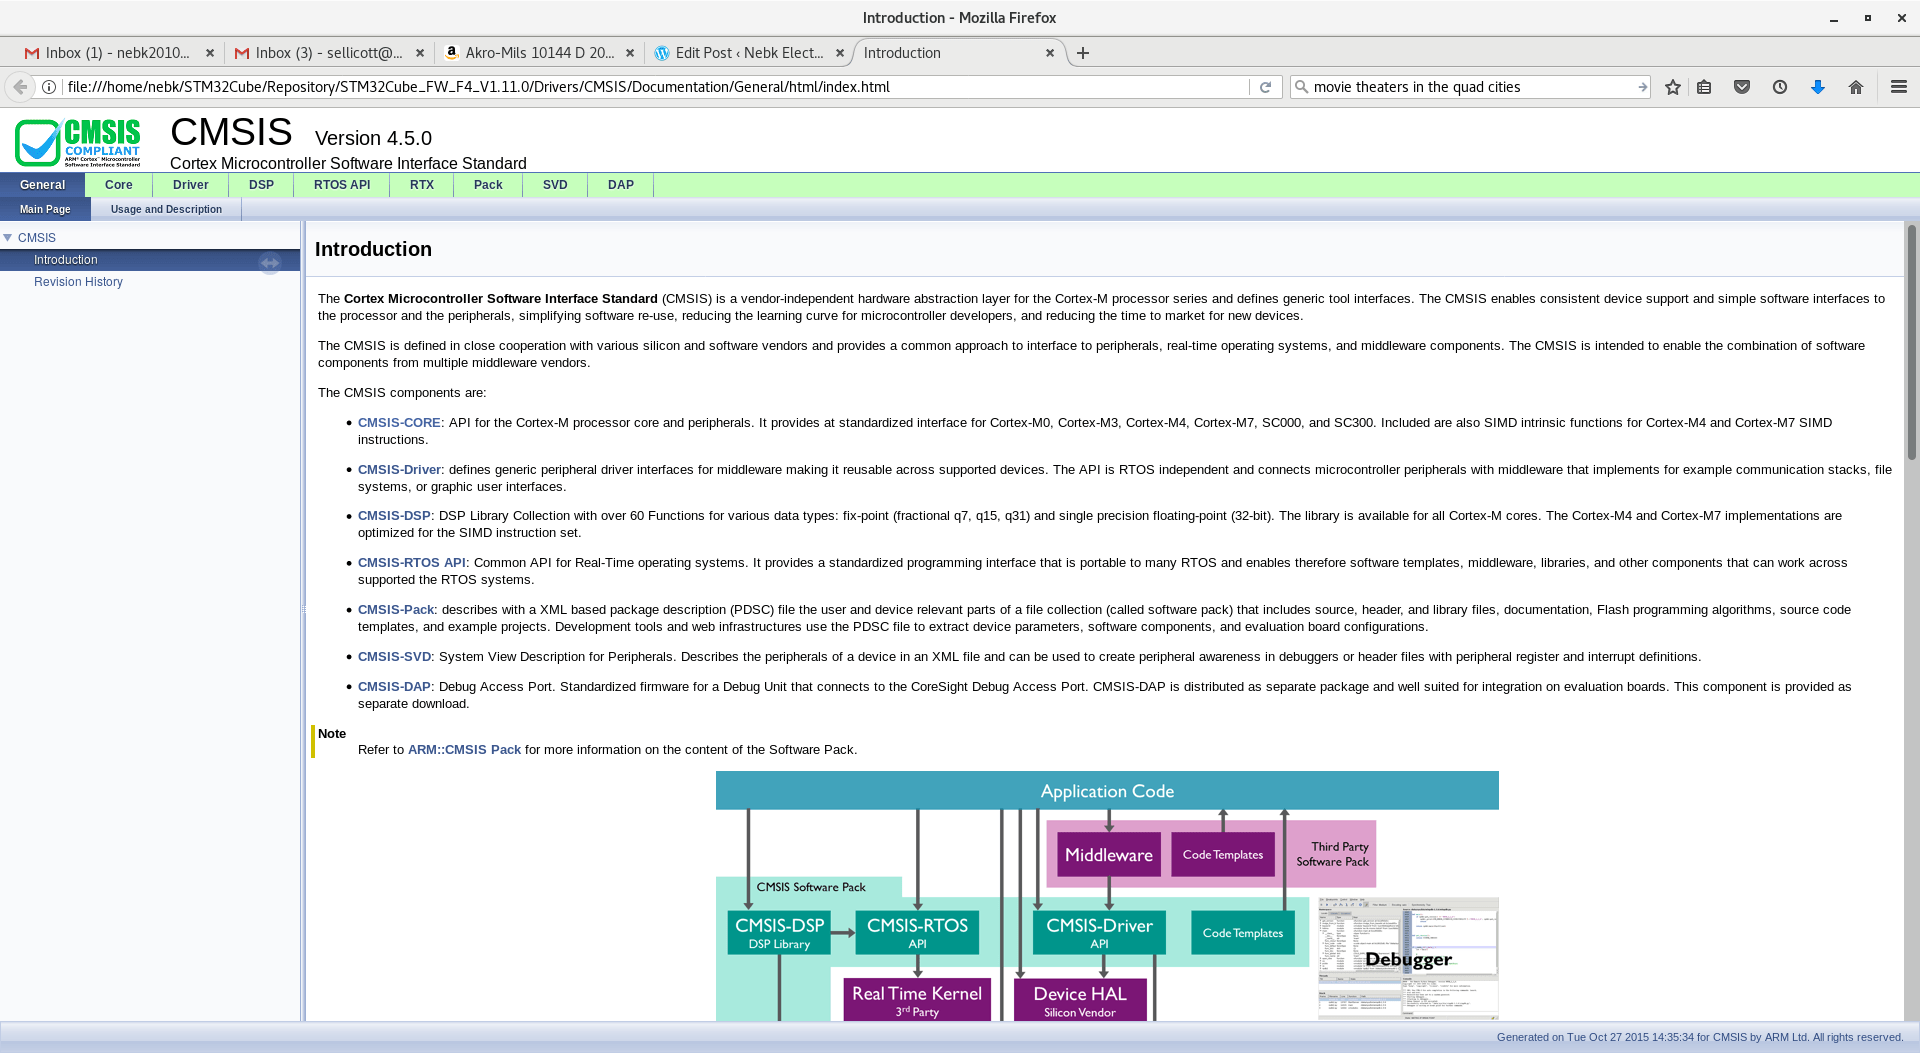This screenshot has height=1053, width=1920.
Task: Open the Firefox hamburger menu
Action: [1899, 87]
